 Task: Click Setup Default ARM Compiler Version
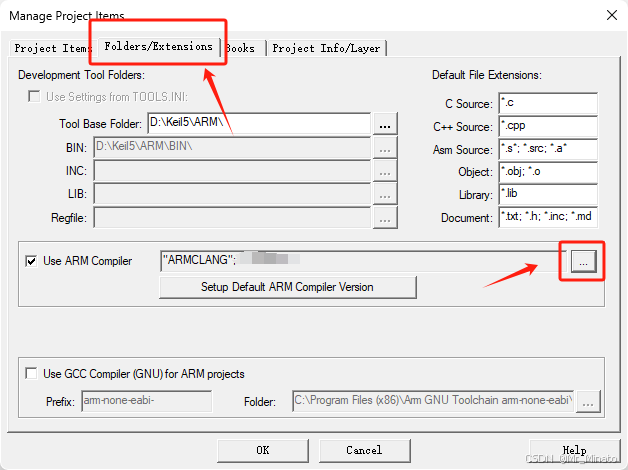coord(288,287)
